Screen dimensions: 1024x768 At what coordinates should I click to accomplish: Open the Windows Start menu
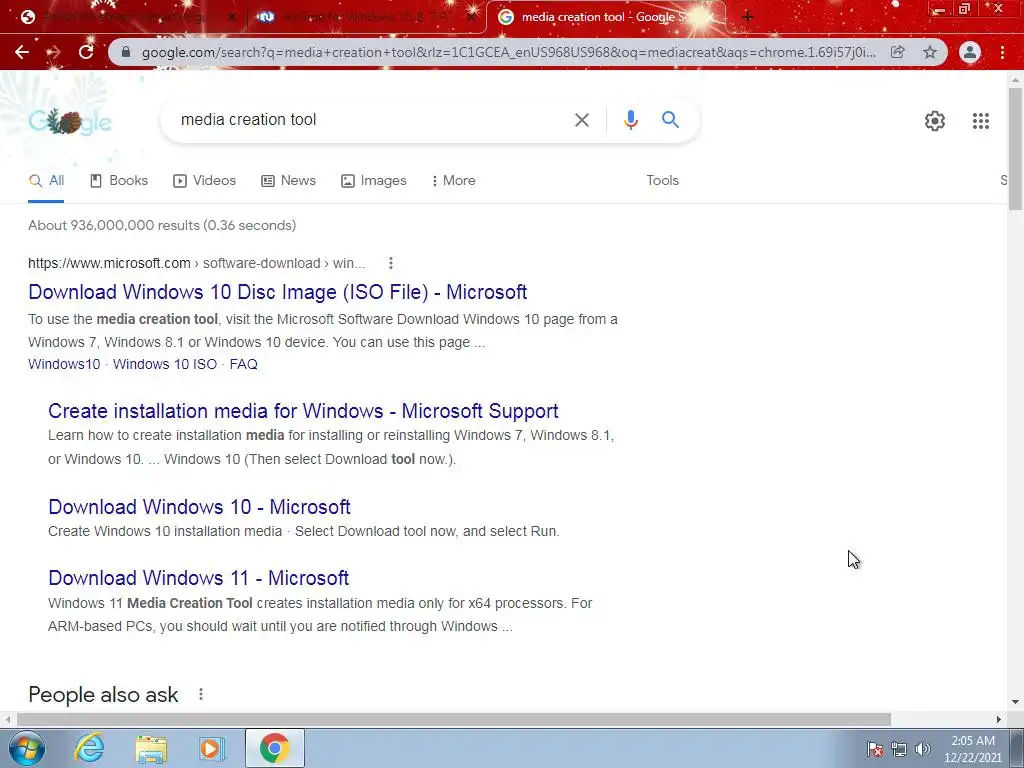click(27, 748)
